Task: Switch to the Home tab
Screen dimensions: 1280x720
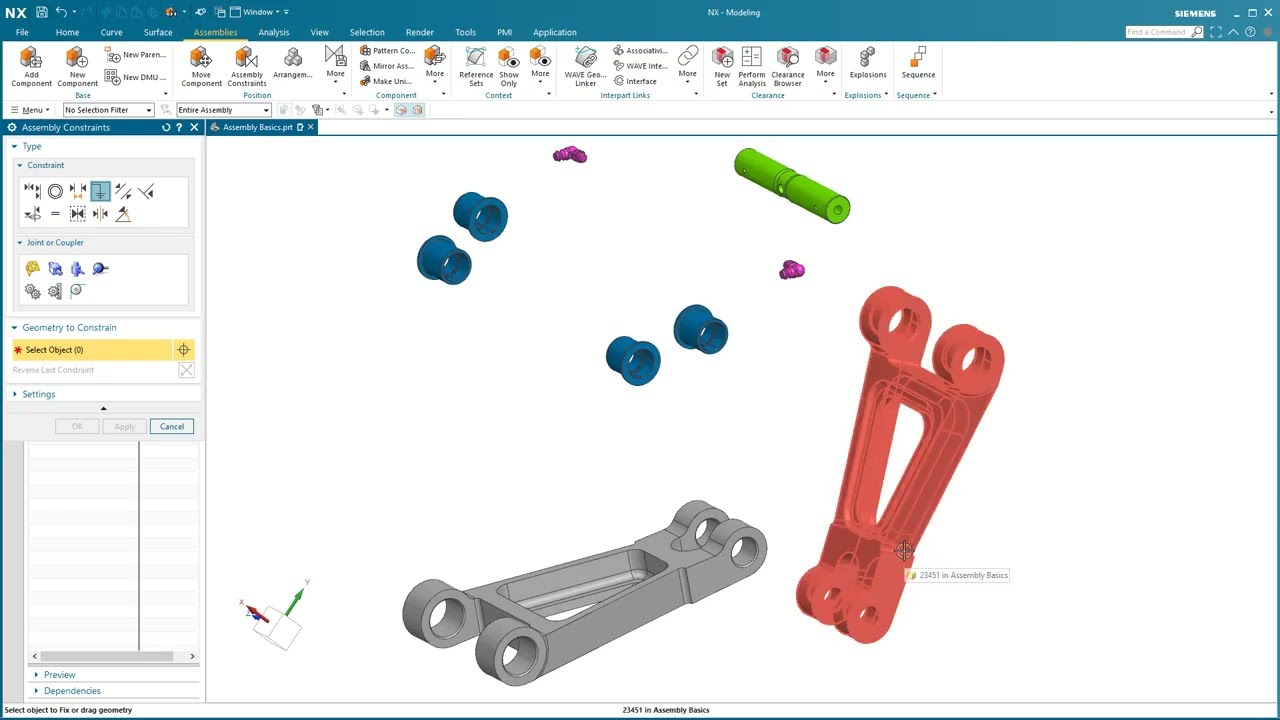Action: (67, 32)
